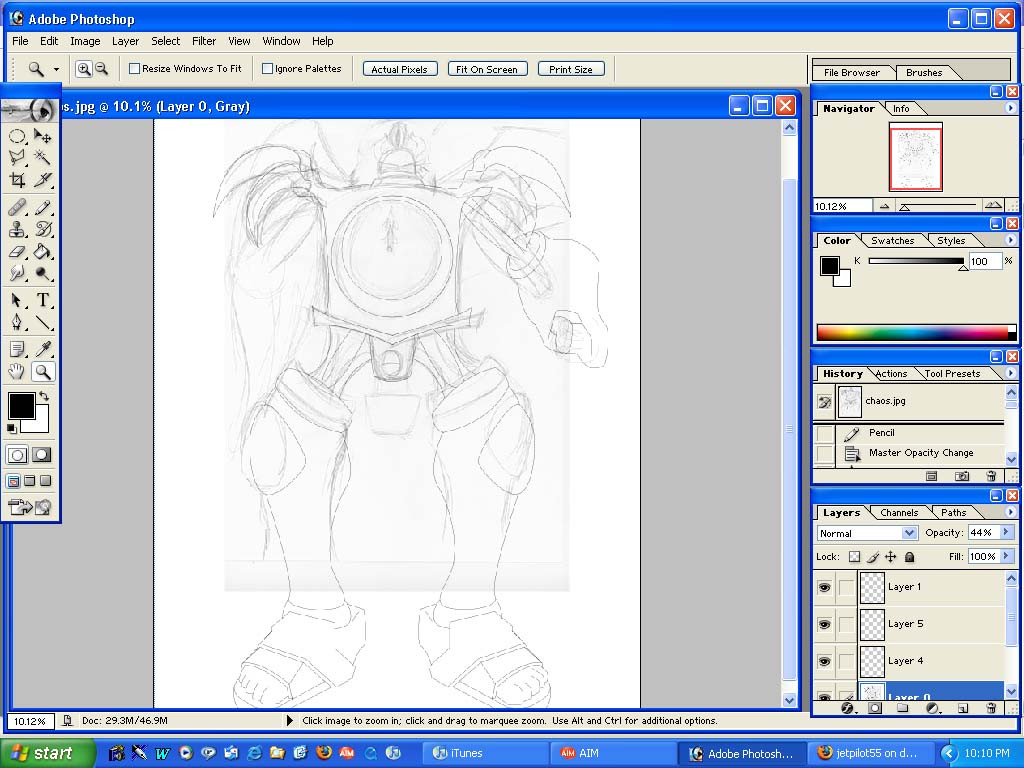
Task: Select the Pen tool
Action: pos(17,322)
